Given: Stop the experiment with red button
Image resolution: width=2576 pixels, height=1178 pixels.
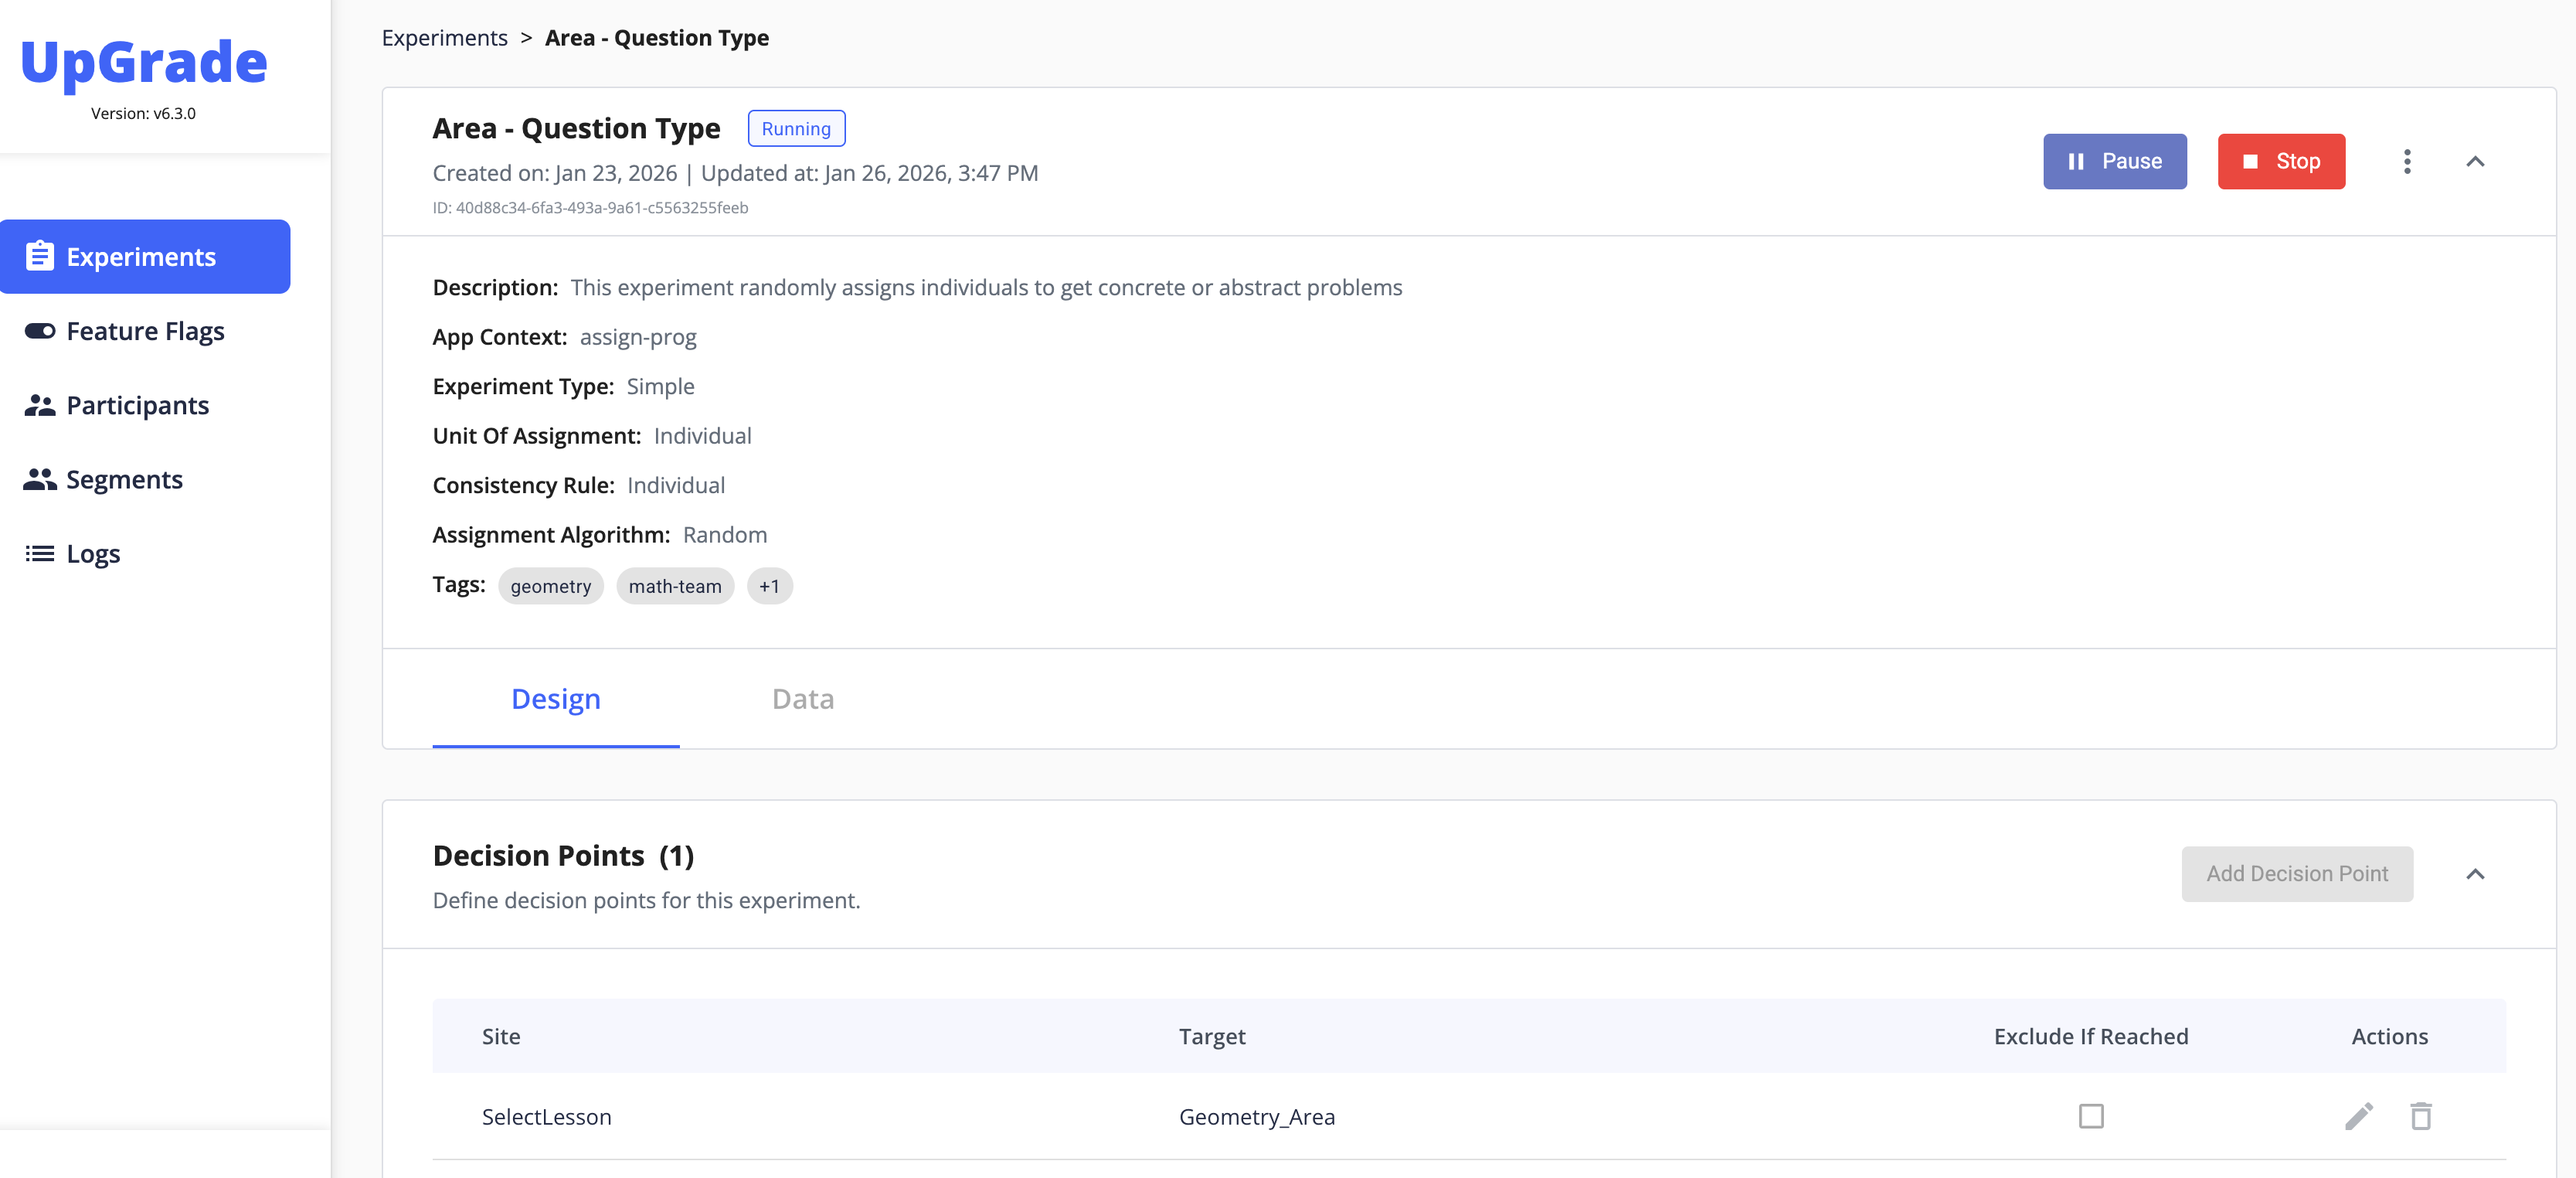Looking at the screenshot, I should (2280, 161).
